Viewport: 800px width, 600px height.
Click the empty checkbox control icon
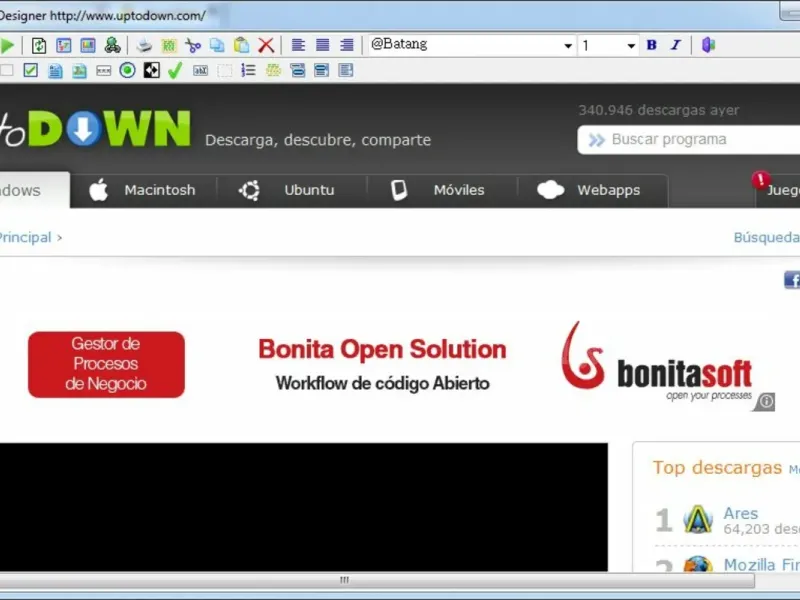(x=7, y=70)
